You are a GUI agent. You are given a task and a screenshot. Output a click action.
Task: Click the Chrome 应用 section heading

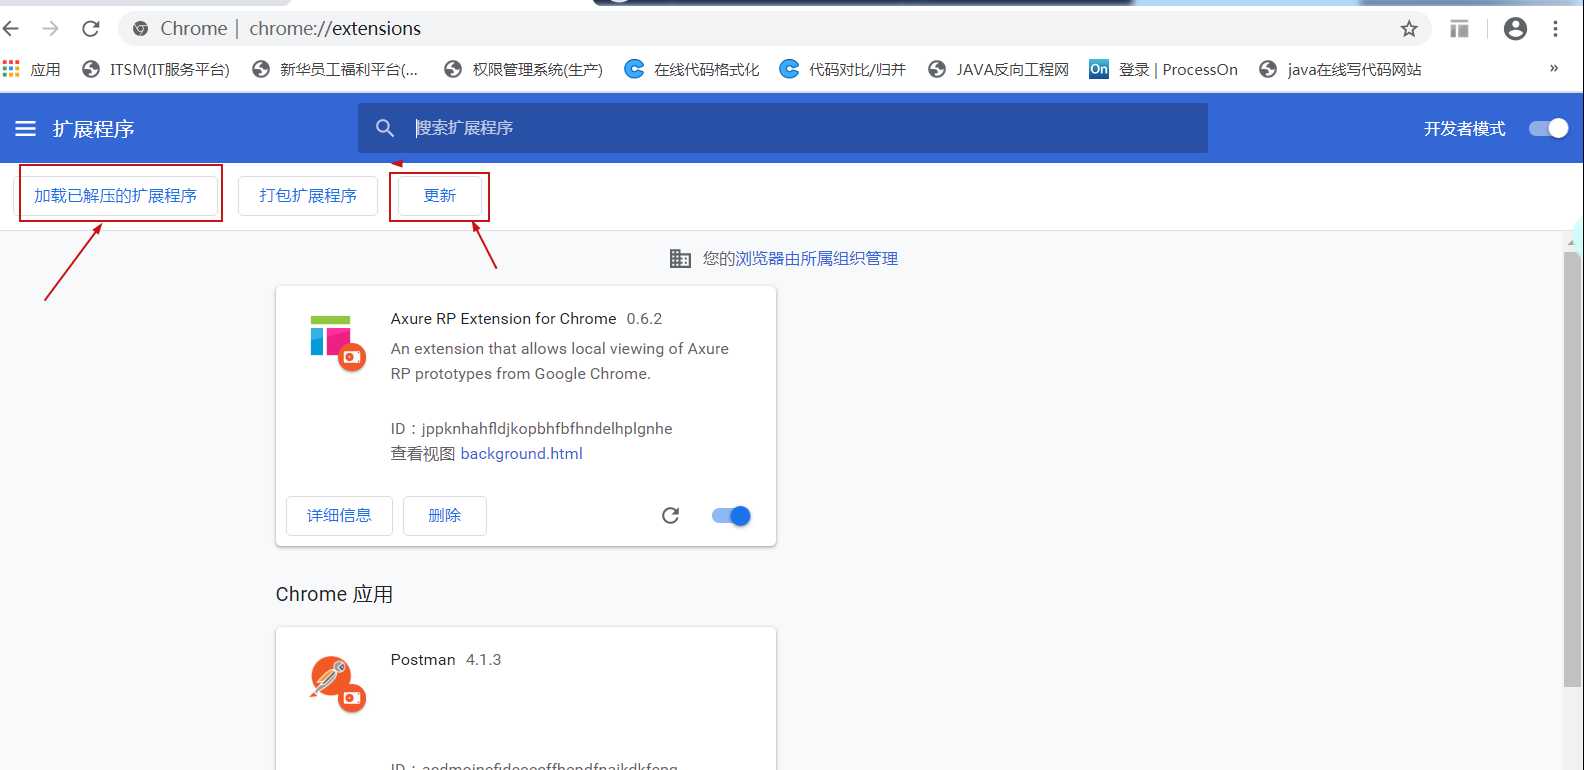pos(334,594)
